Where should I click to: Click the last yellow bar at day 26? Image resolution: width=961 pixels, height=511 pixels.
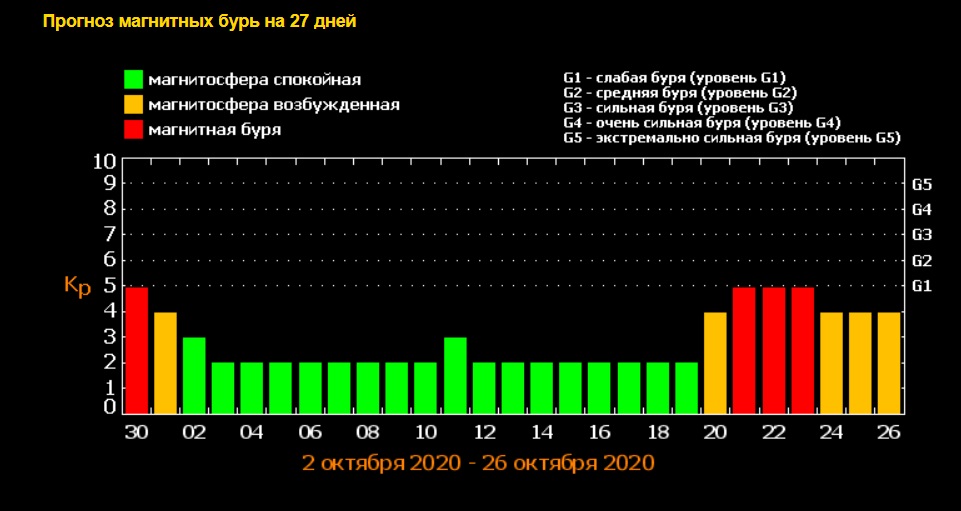tap(889, 363)
